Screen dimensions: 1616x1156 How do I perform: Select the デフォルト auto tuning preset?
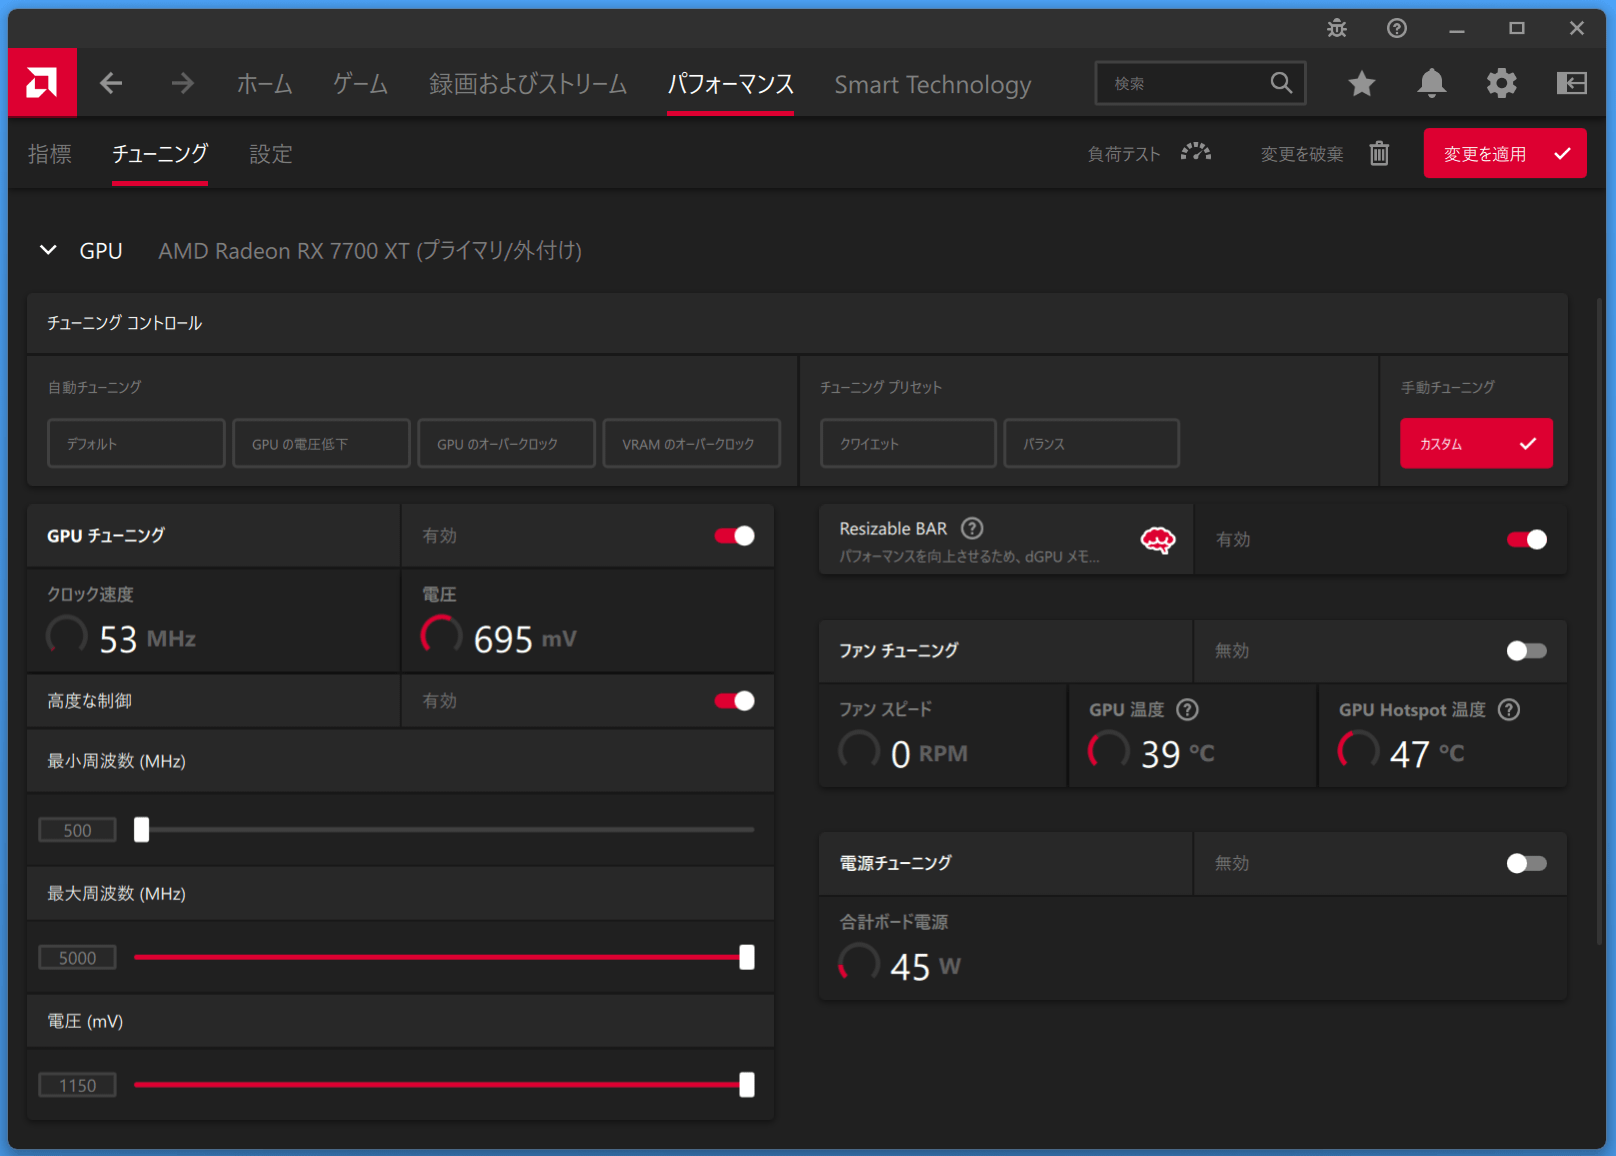[136, 443]
